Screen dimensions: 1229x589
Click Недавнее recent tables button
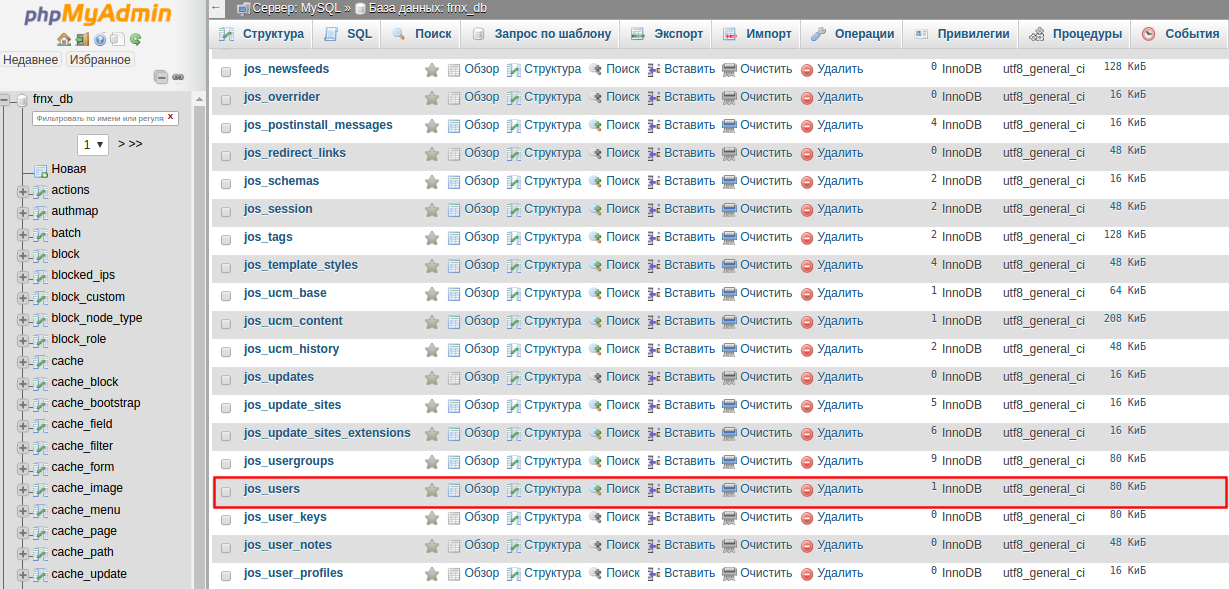point(31,60)
